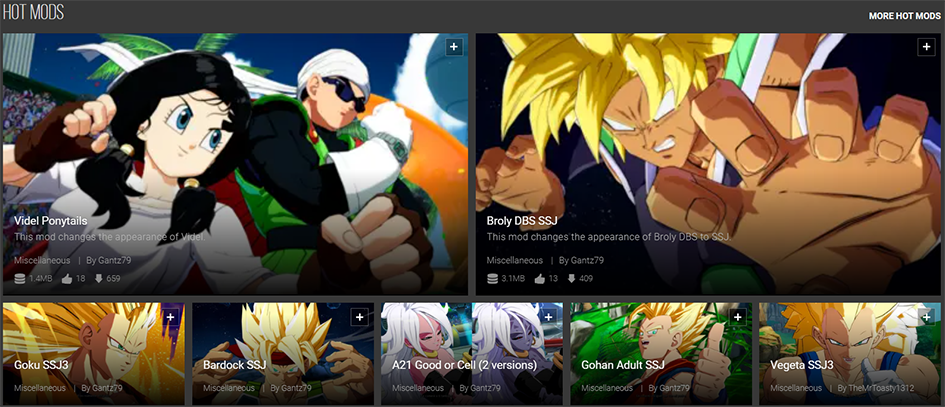This screenshot has height=407, width=945.
Task: Click description 'This mod changes the appearance of Videl.'
Action: point(110,238)
